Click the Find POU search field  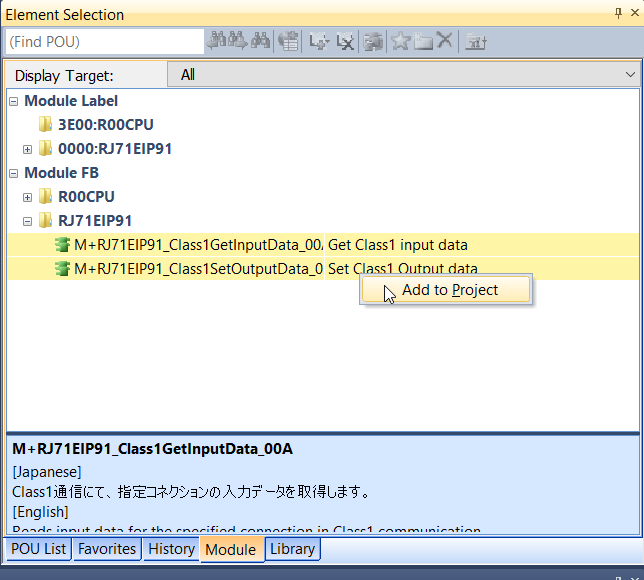[x=105, y=41]
